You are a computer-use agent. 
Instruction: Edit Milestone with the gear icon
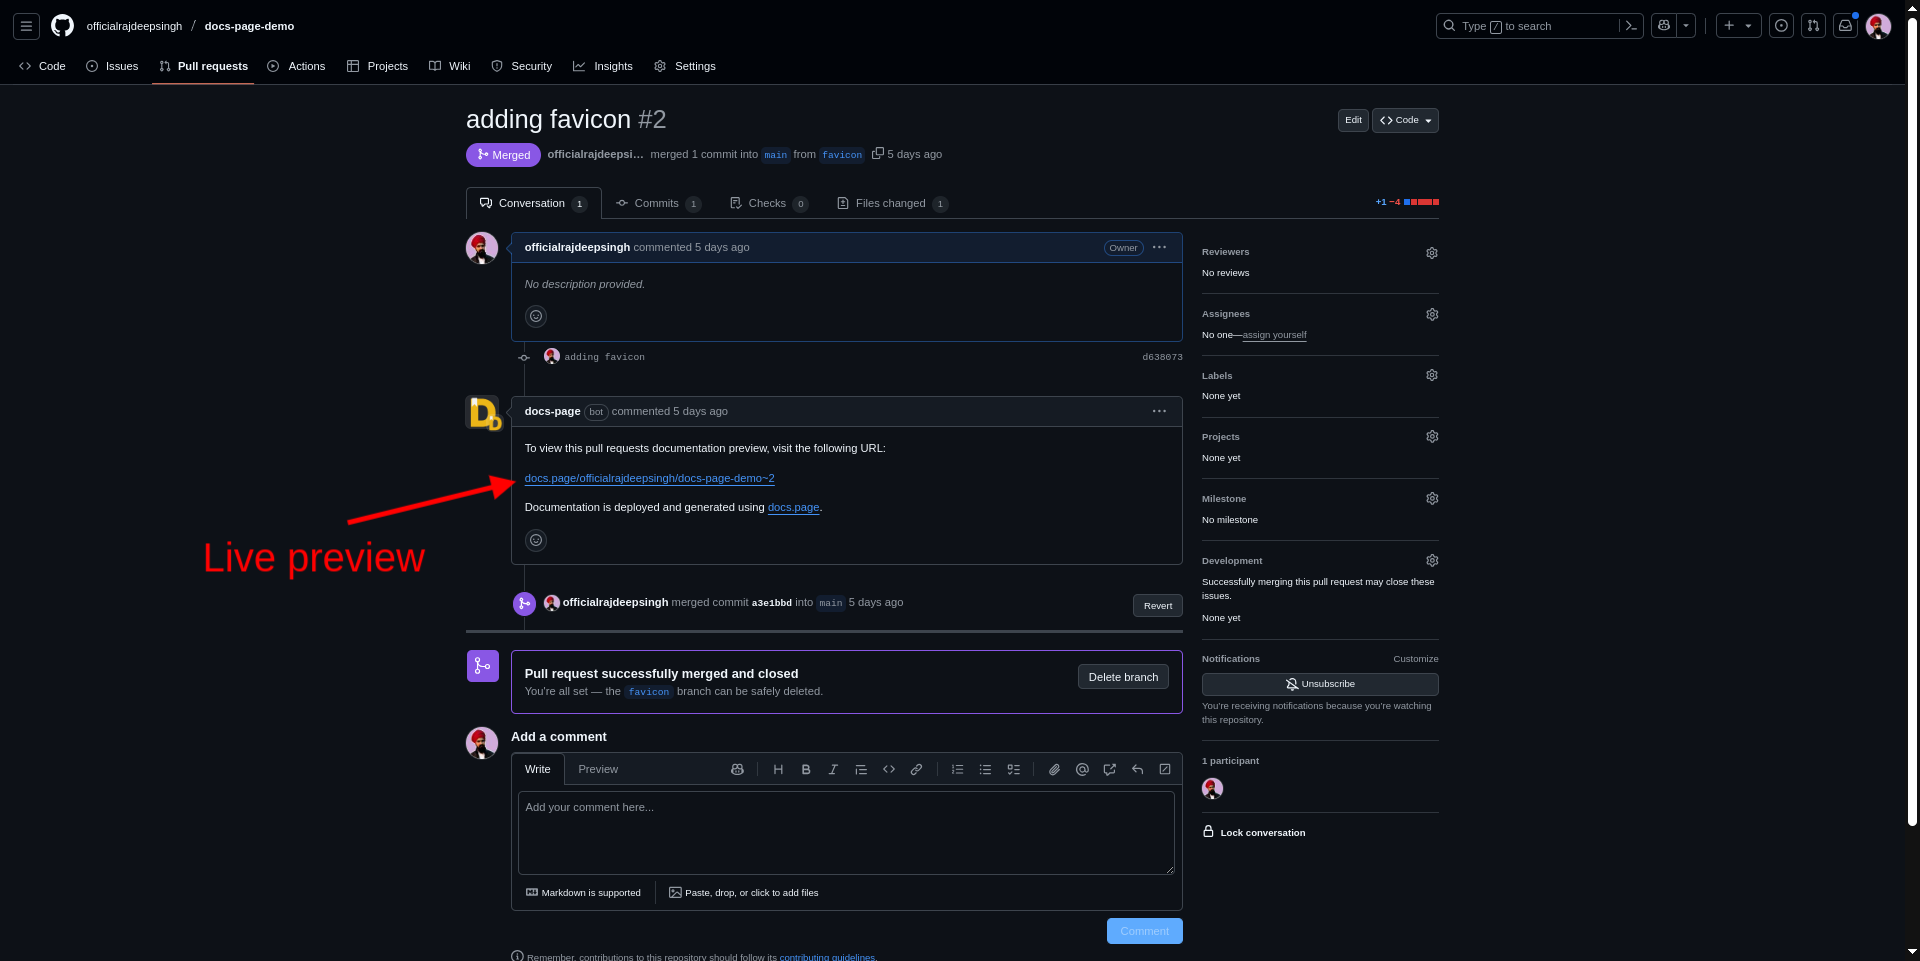(x=1432, y=498)
